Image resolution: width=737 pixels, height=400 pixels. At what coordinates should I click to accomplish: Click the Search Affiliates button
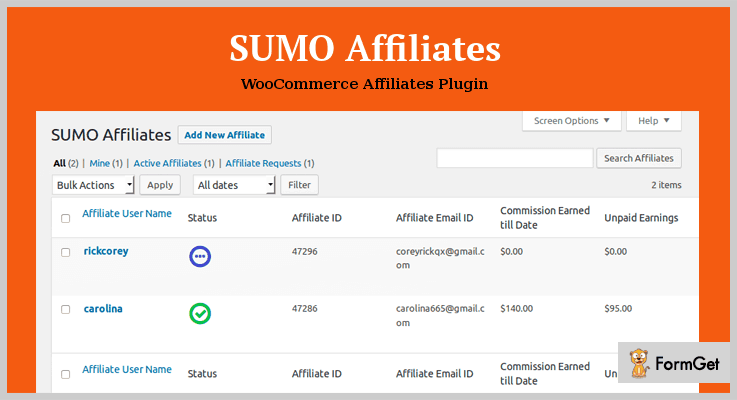pos(639,158)
